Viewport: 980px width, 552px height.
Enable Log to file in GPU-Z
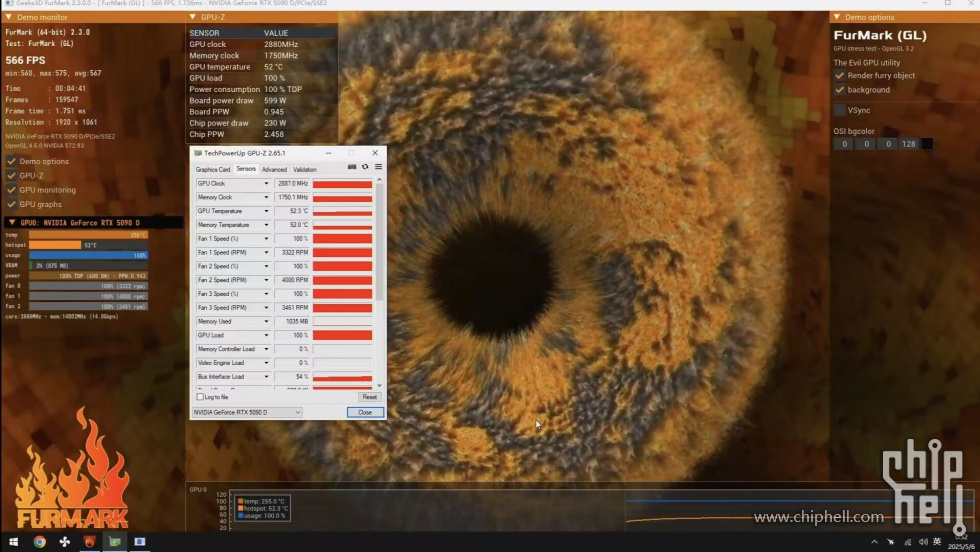(x=200, y=397)
